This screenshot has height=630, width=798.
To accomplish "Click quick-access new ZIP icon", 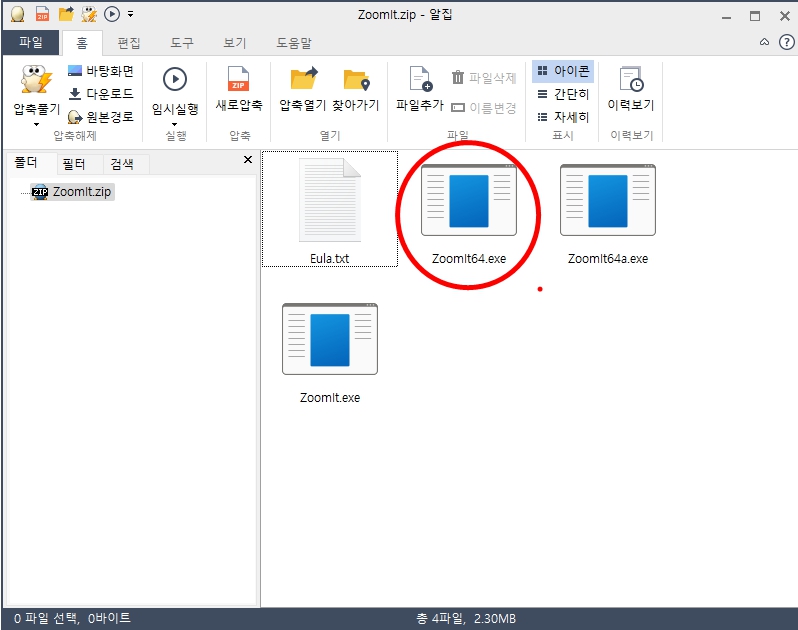I will point(42,14).
